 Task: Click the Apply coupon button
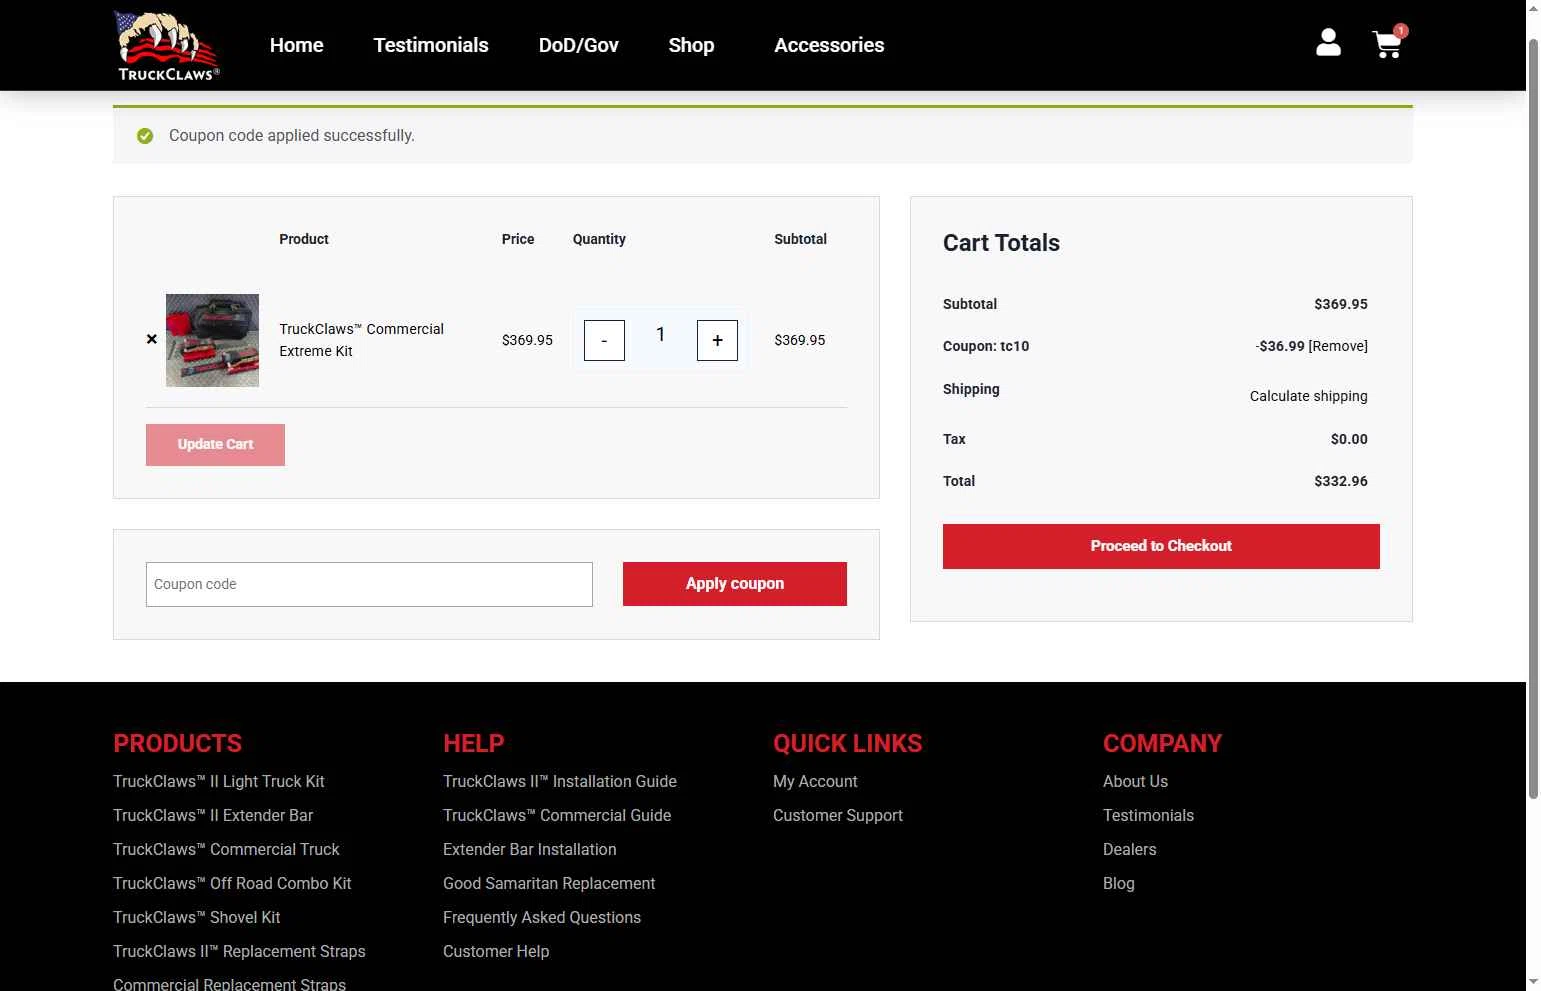735,584
